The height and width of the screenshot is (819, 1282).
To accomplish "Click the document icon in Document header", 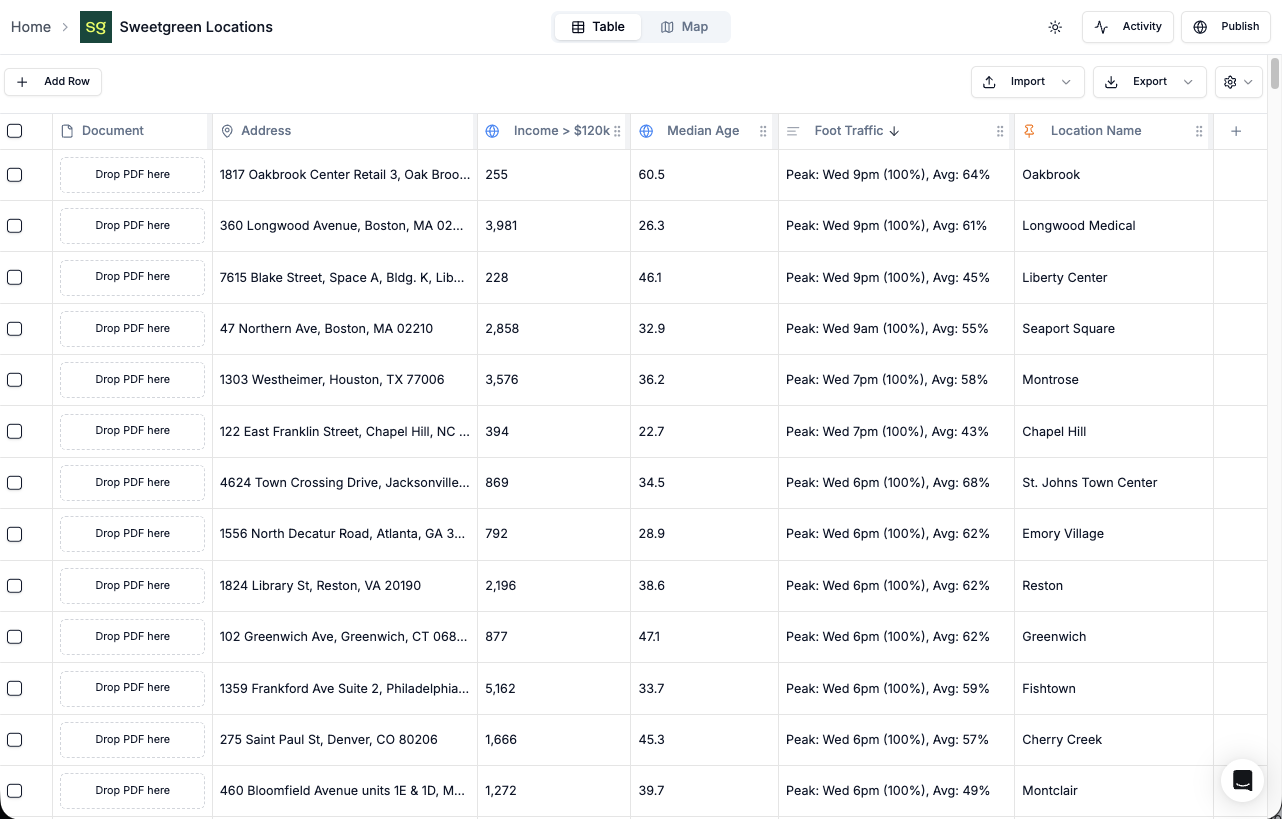I will 66,130.
